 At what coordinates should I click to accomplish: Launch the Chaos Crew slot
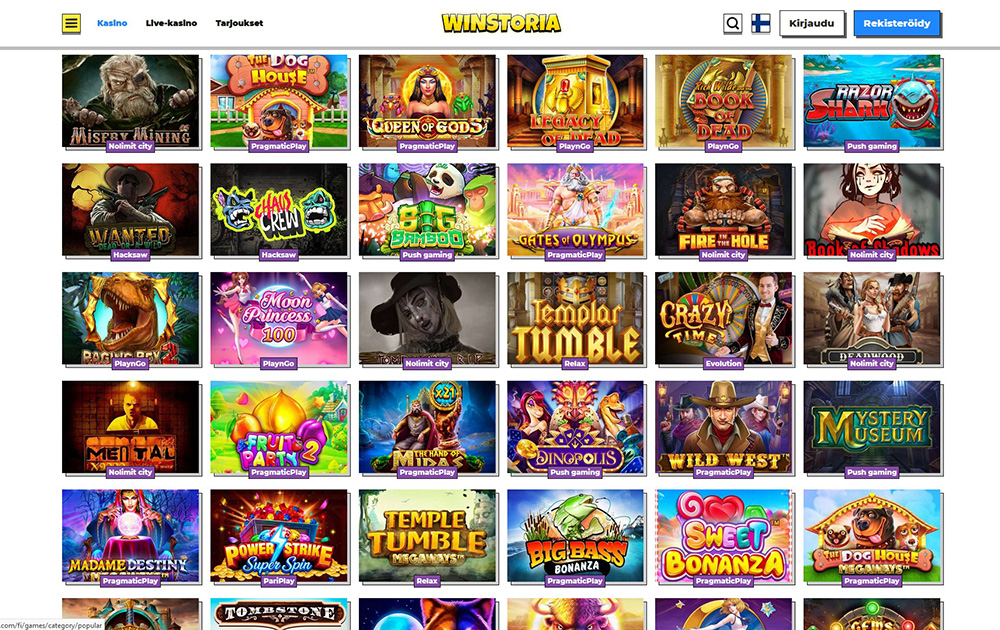(279, 210)
